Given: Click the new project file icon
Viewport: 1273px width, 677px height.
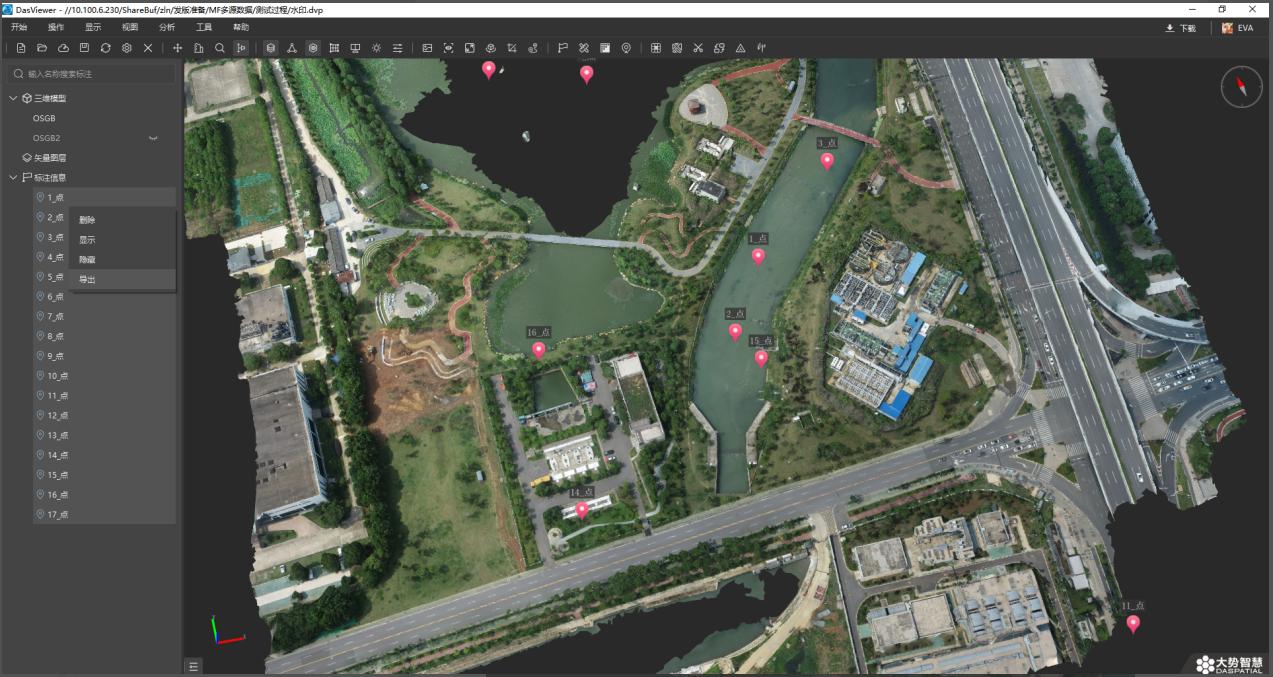Looking at the screenshot, I should pos(20,48).
